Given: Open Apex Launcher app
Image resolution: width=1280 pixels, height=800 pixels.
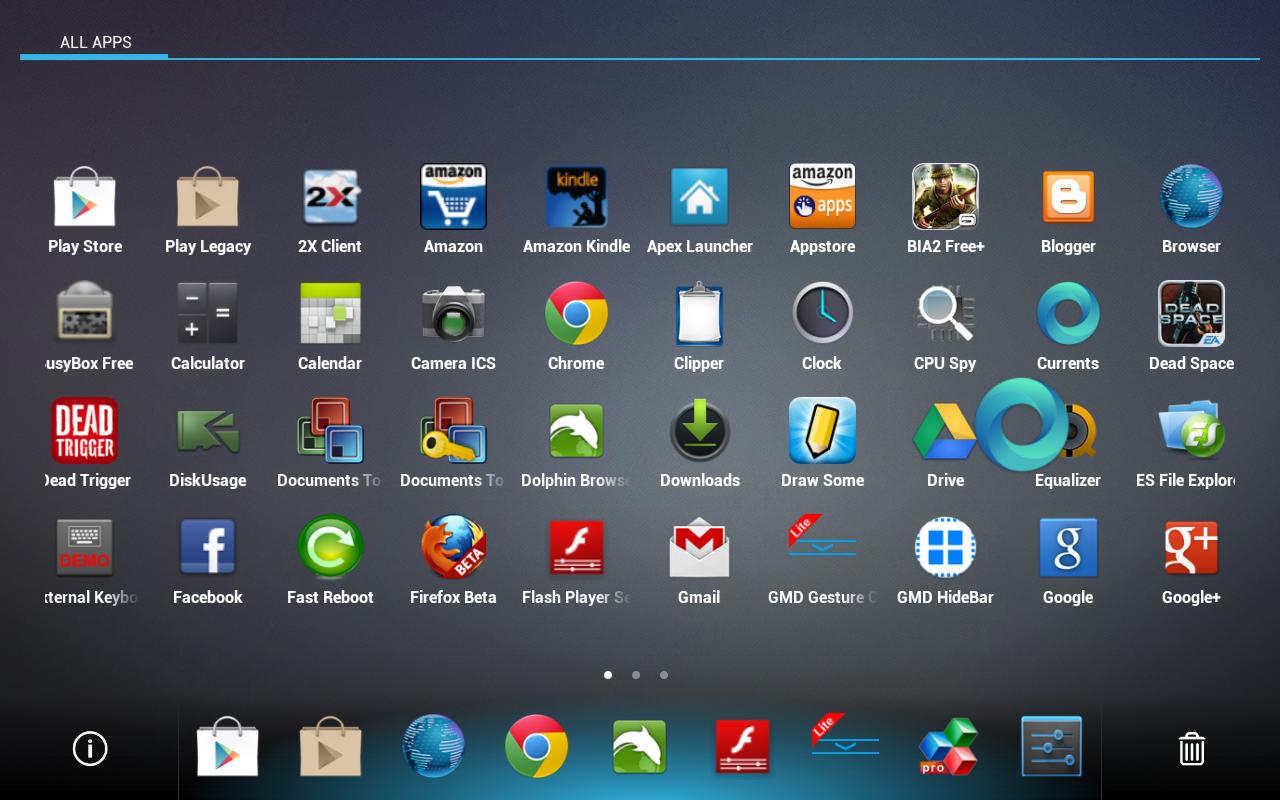Looking at the screenshot, I should pyautogui.click(x=699, y=197).
